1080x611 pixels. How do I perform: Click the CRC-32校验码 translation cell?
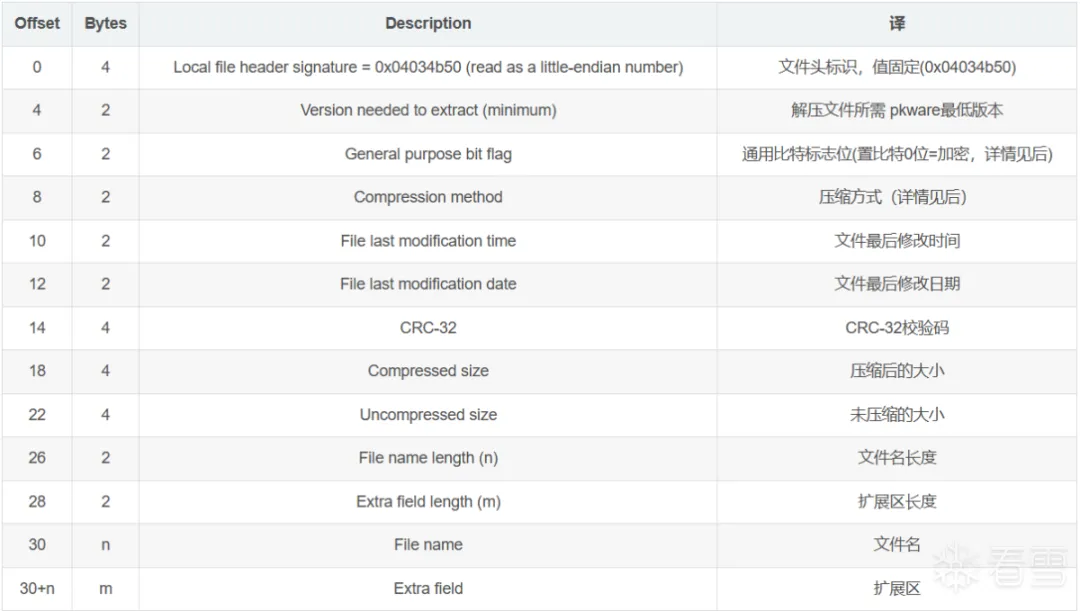click(x=897, y=327)
